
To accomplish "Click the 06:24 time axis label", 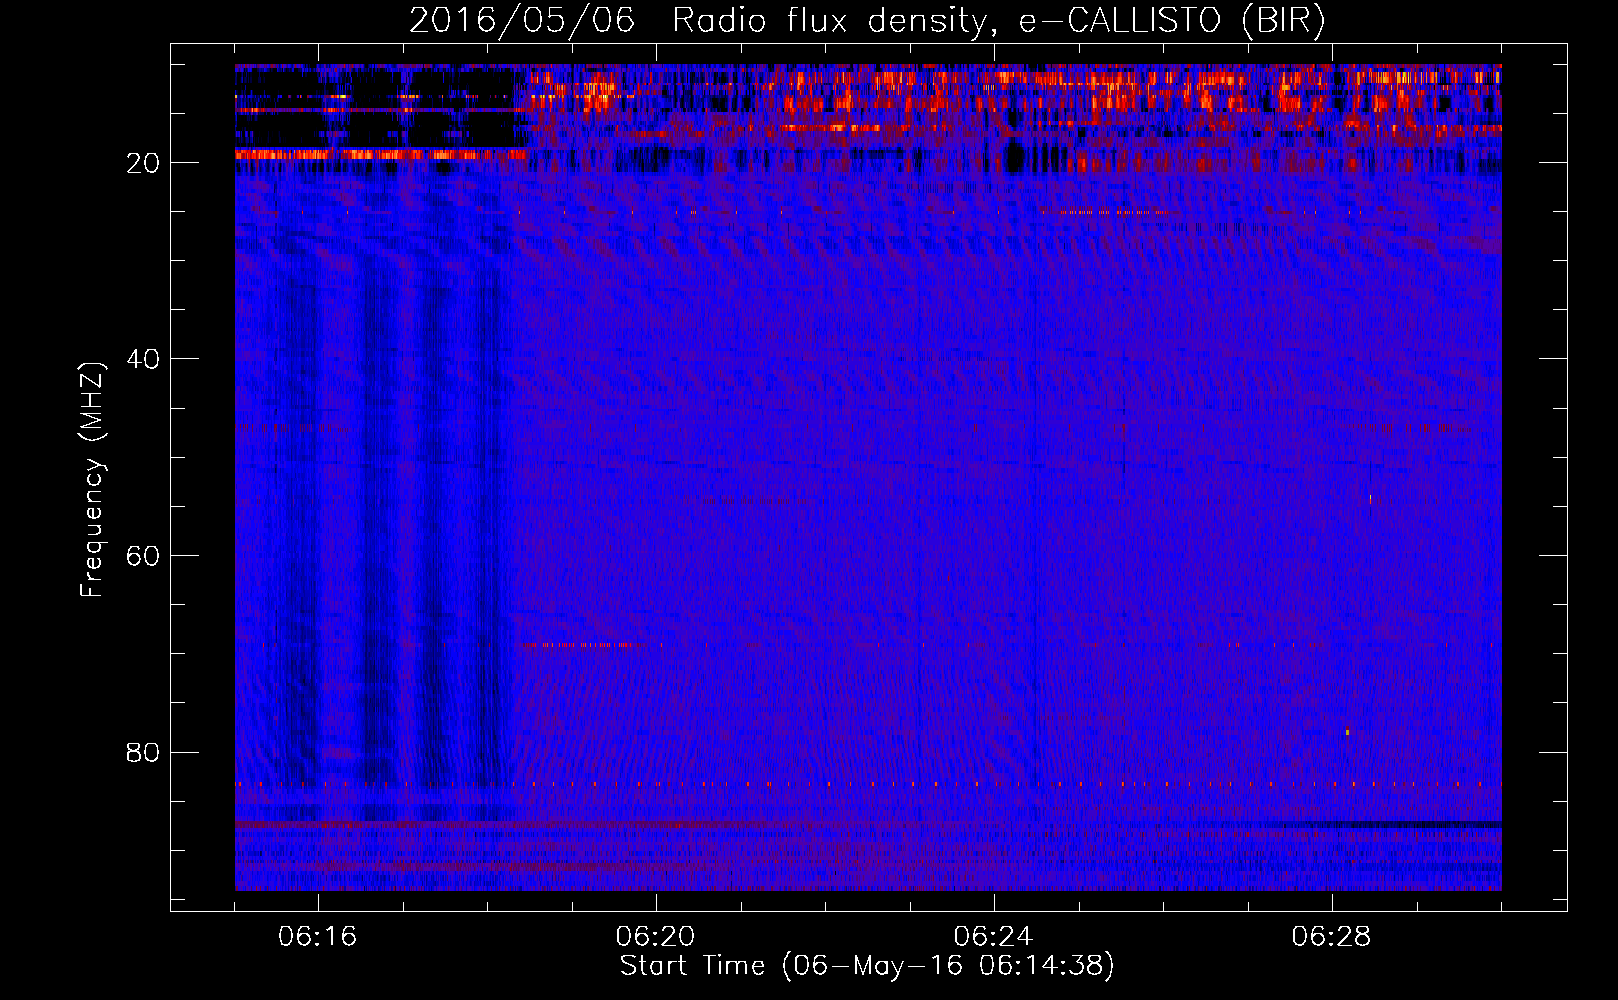I will point(994,937).
